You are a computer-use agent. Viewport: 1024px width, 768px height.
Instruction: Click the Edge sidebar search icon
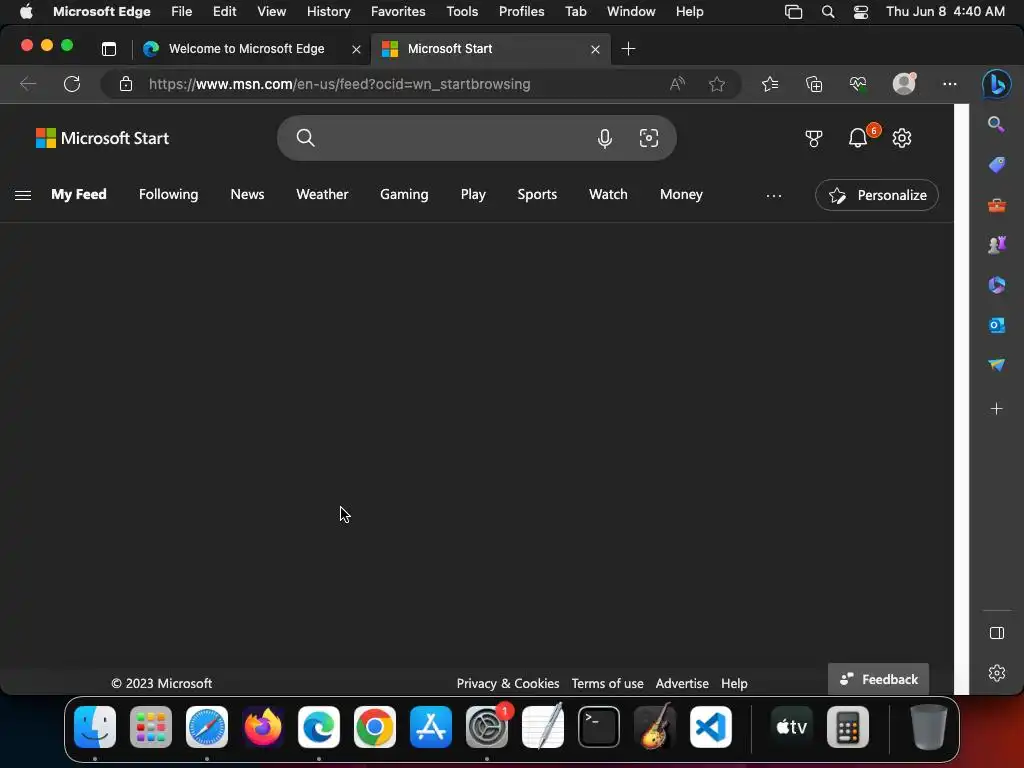tap(997, 124)
